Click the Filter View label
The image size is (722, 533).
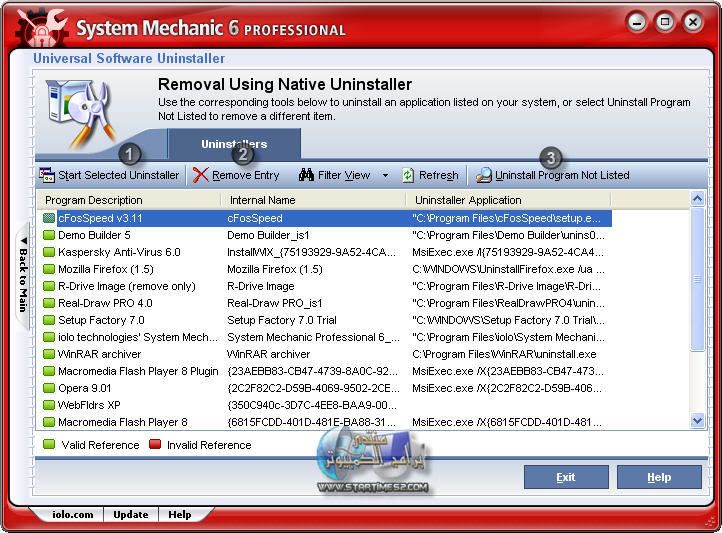344,175
